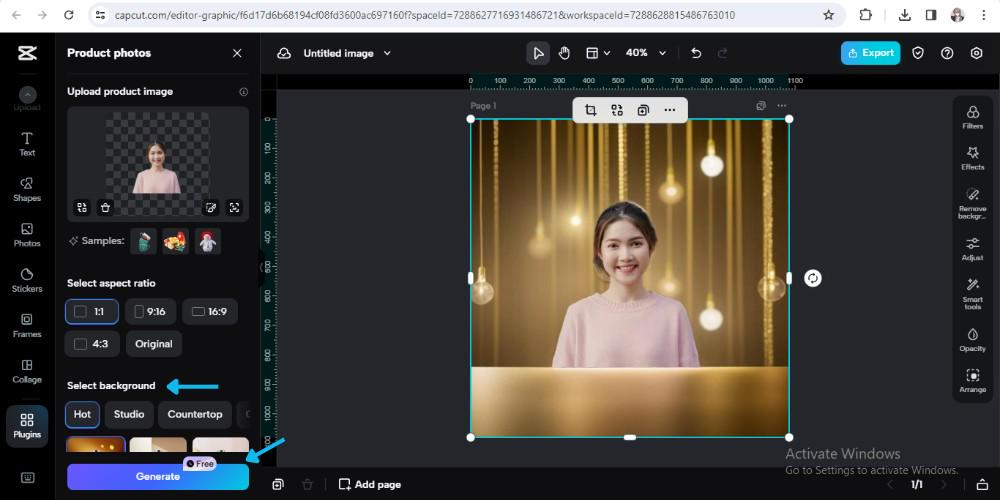1000x500 pixels.
Task: Open the 40% zoom level dropdown
Action: point(645,54)
